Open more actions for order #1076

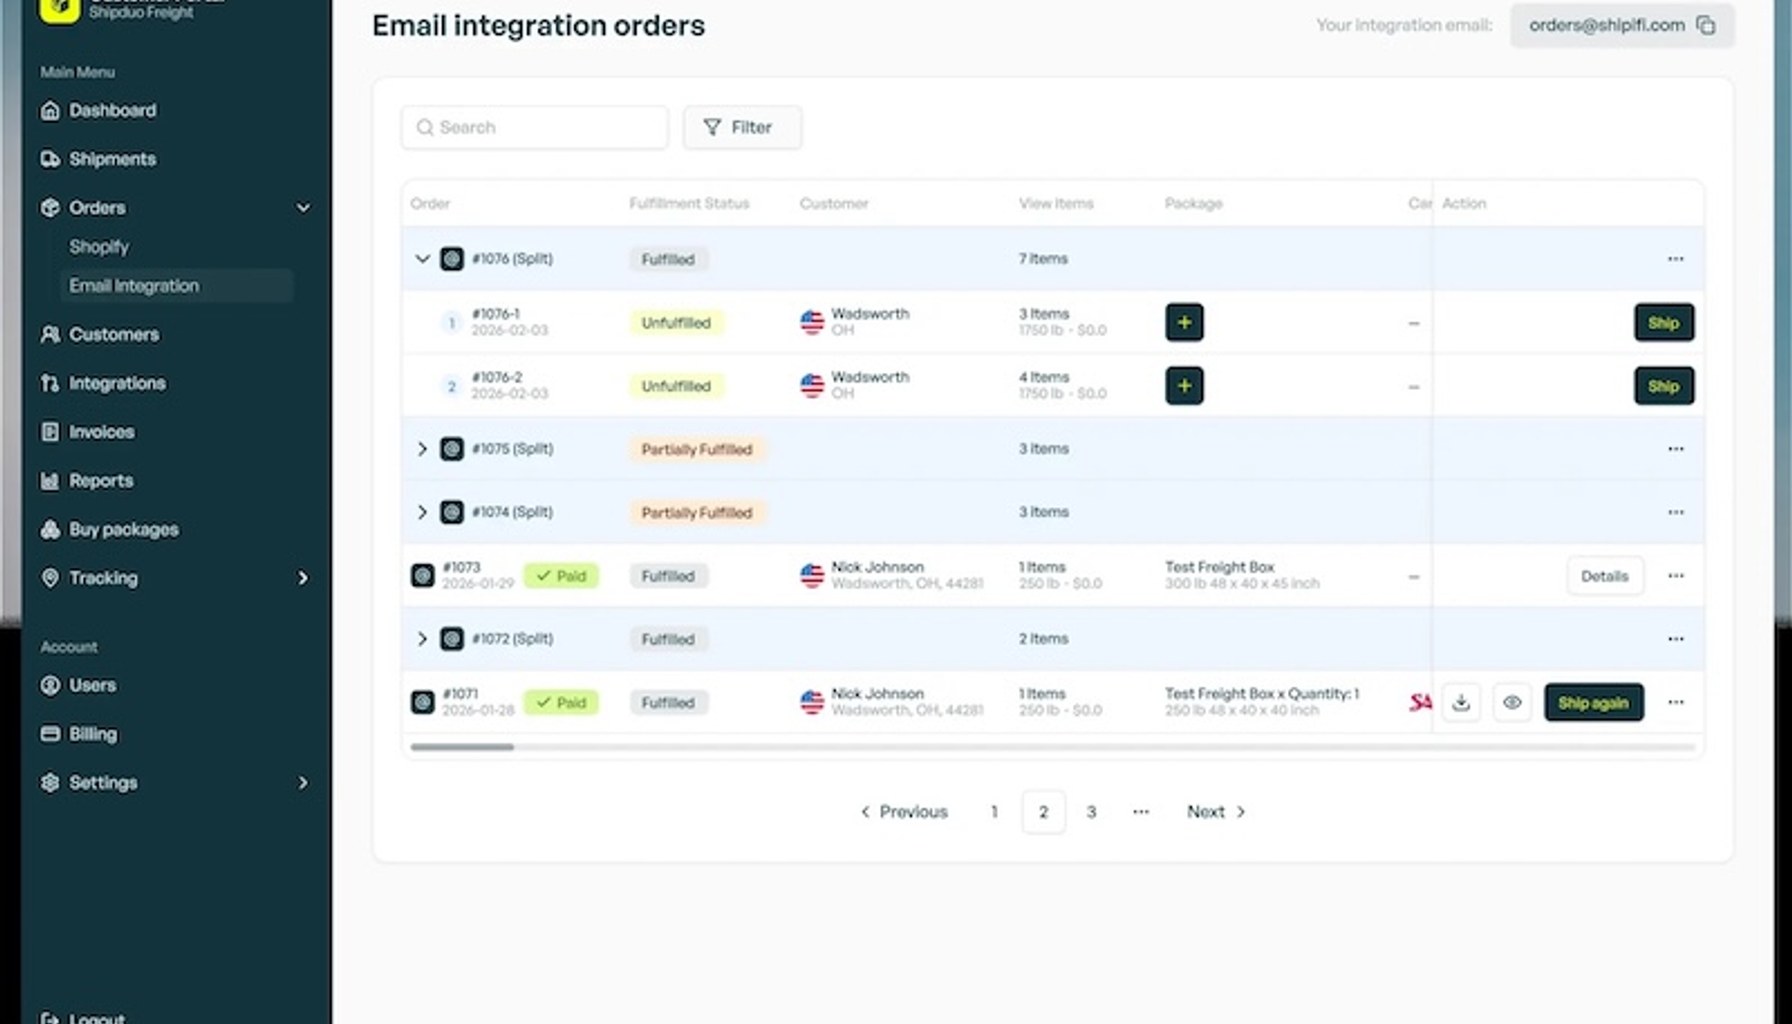click(1676, 259)
